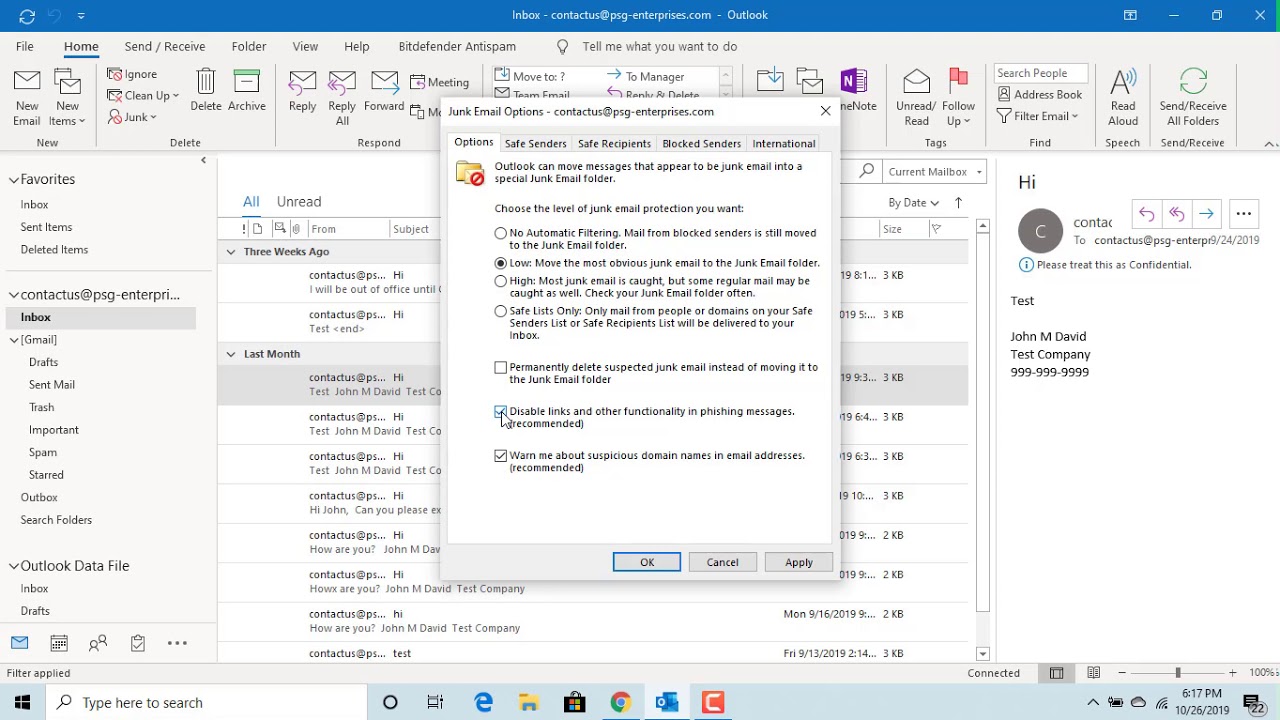Open the By Date sort dropdown

coord(913,203)
